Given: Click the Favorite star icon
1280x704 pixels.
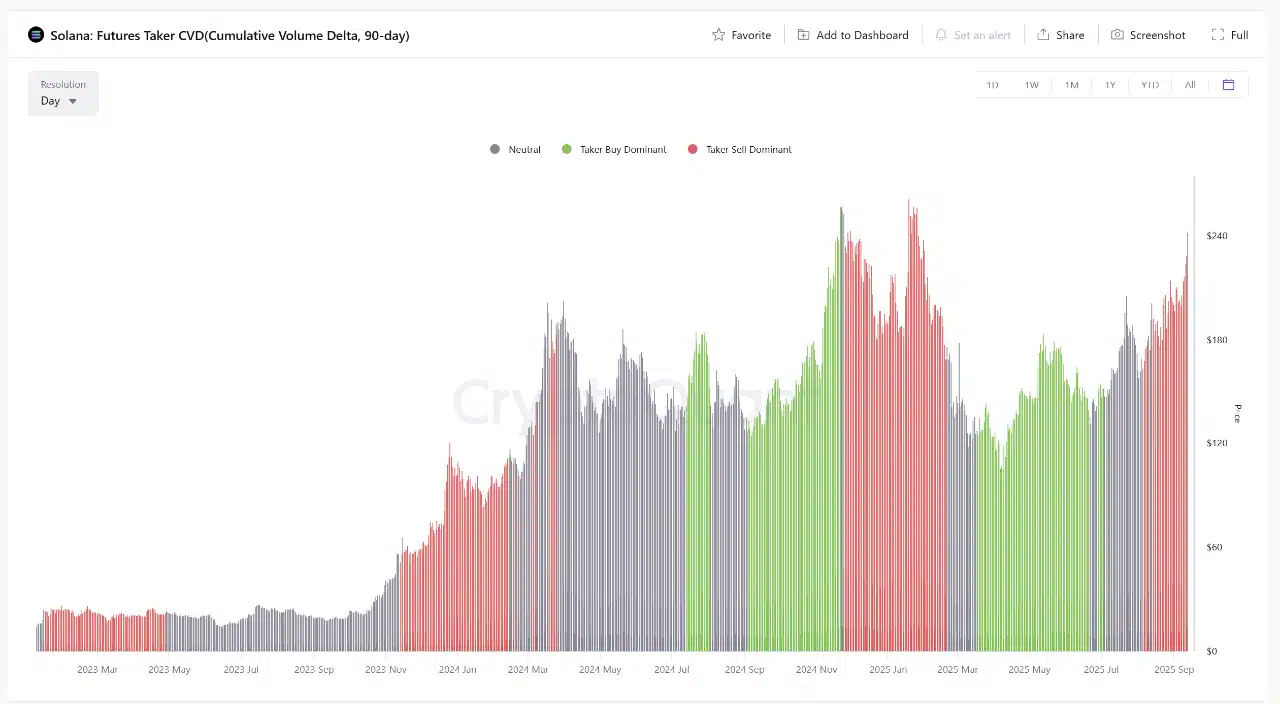Looking at the screenshot, I should click(718, 35).
